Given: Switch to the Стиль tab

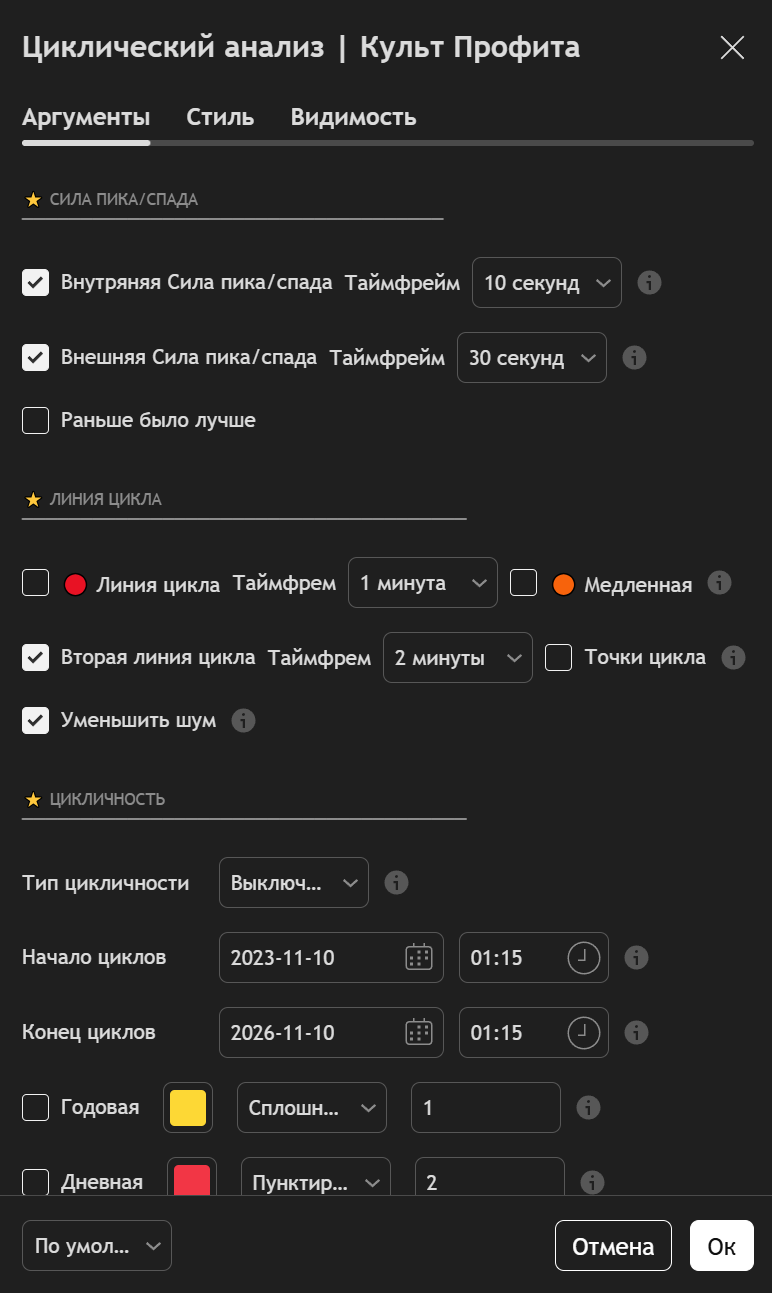Looking at the screenshot, I should coord(220,117).
